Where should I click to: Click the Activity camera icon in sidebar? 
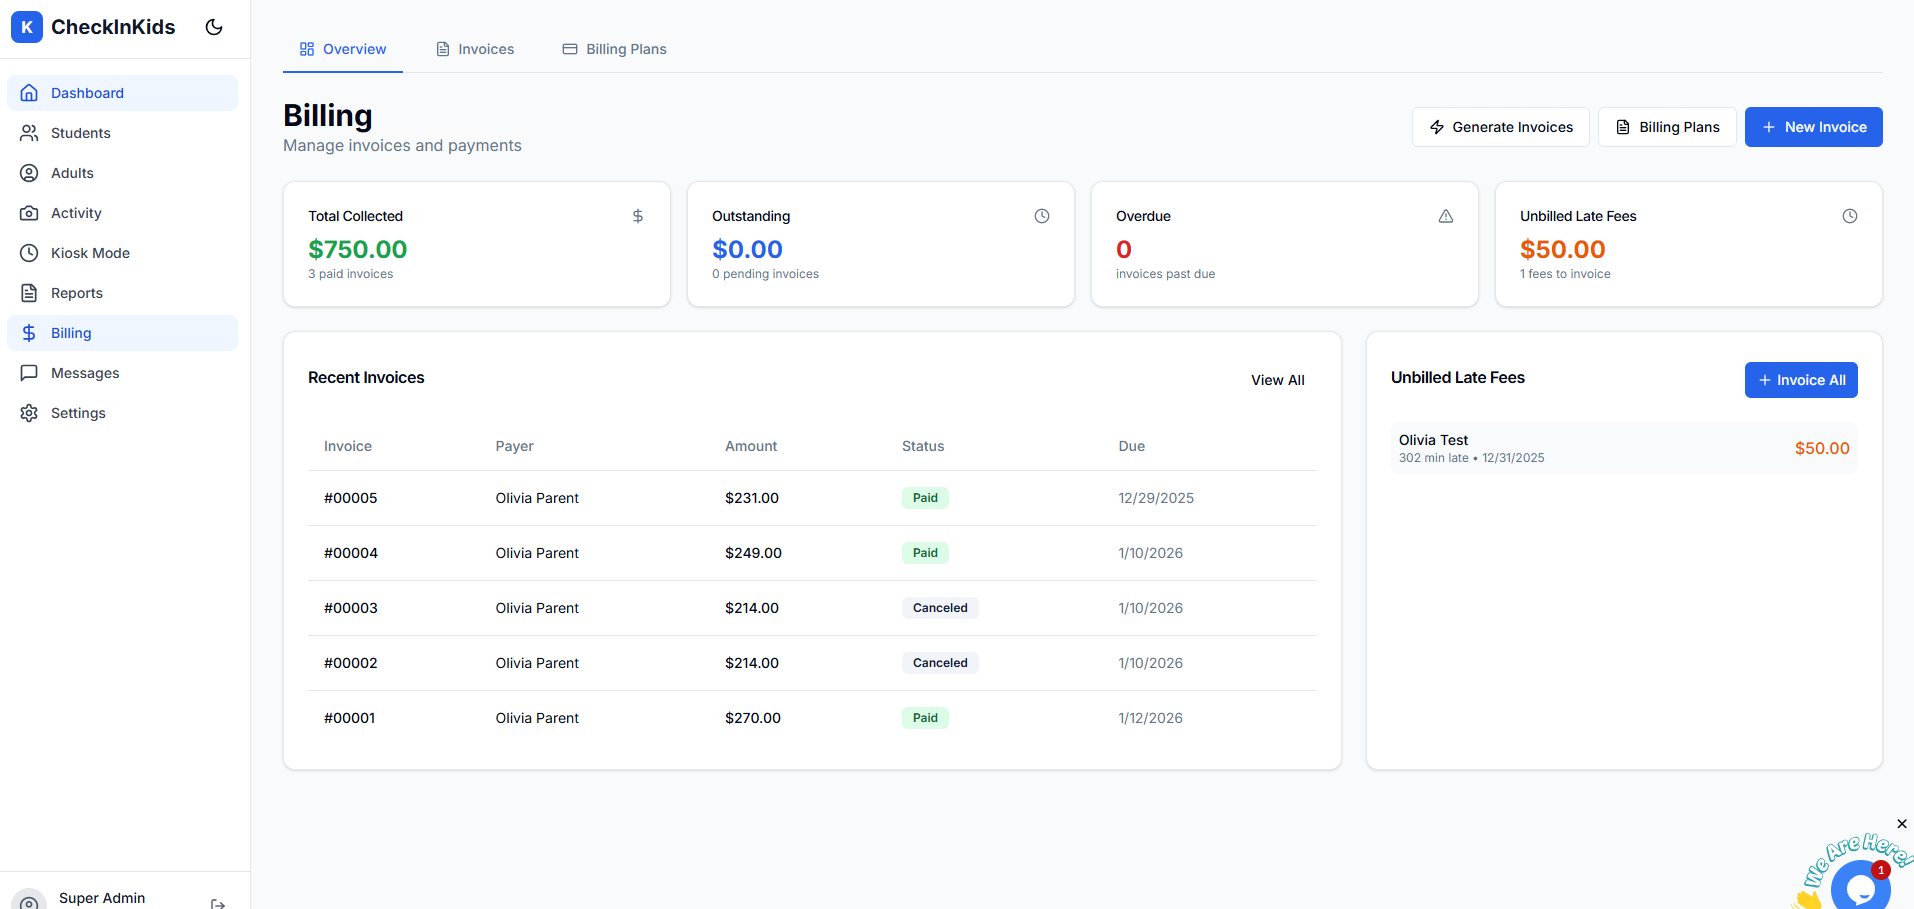click(x=29, y=213)
